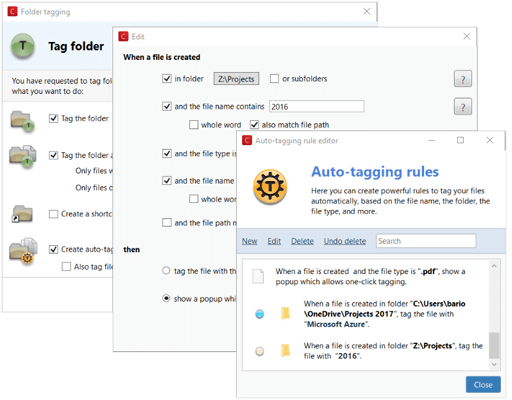The height and width of the screenshot is (400, 512).
Task: Uncheck 'also match file path' option
Action: [254, 125]
